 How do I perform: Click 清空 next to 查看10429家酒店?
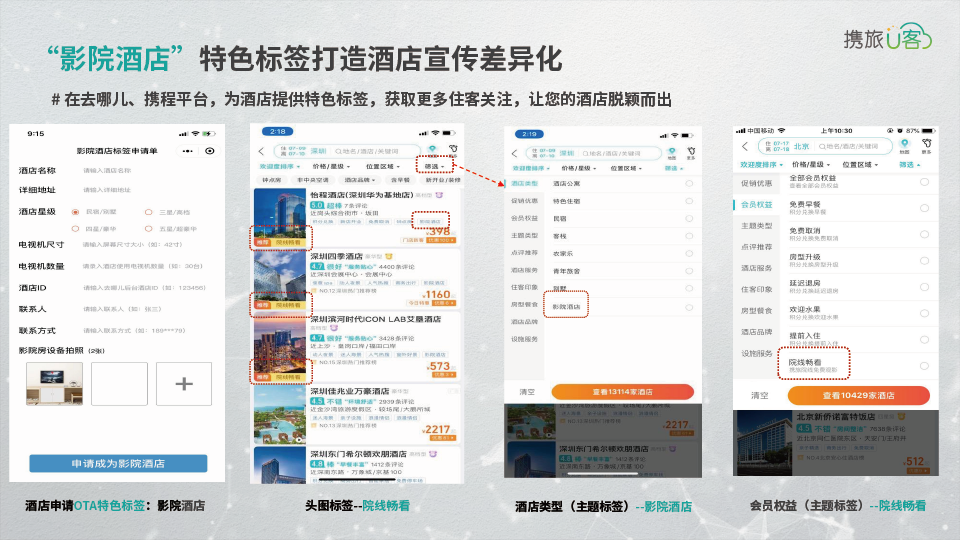[x=760, y=396]
